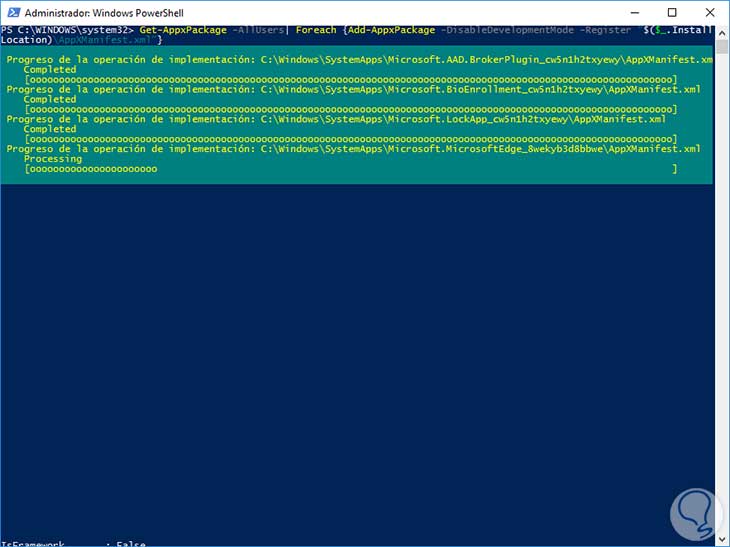This screenshot has width=730, height=547.
Task: Close the Windows PowerShell window
Action: (710, 13)
